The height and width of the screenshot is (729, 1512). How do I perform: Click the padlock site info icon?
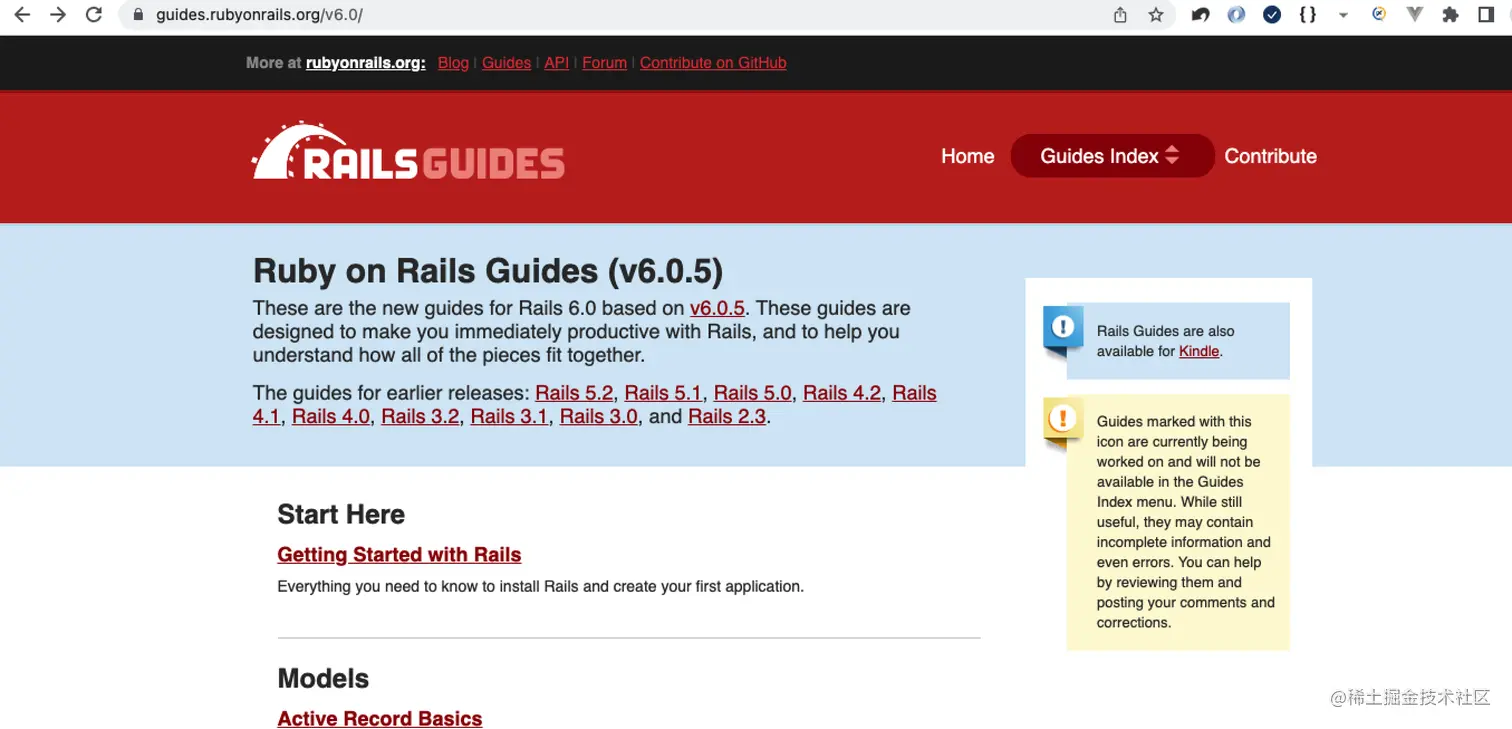click(138, 15)
